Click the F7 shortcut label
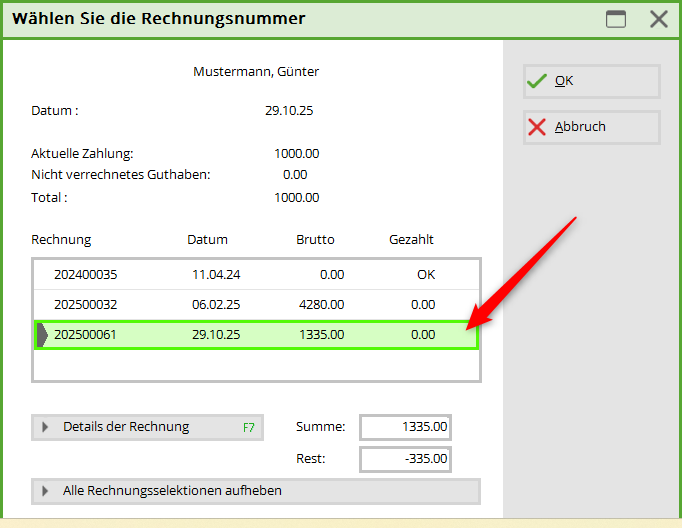 [248, 428]
